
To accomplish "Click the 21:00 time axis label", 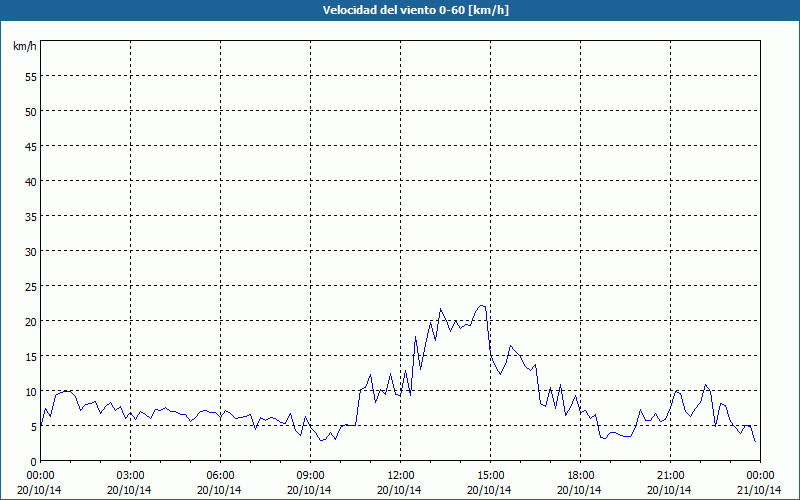I will pos(670,476).
